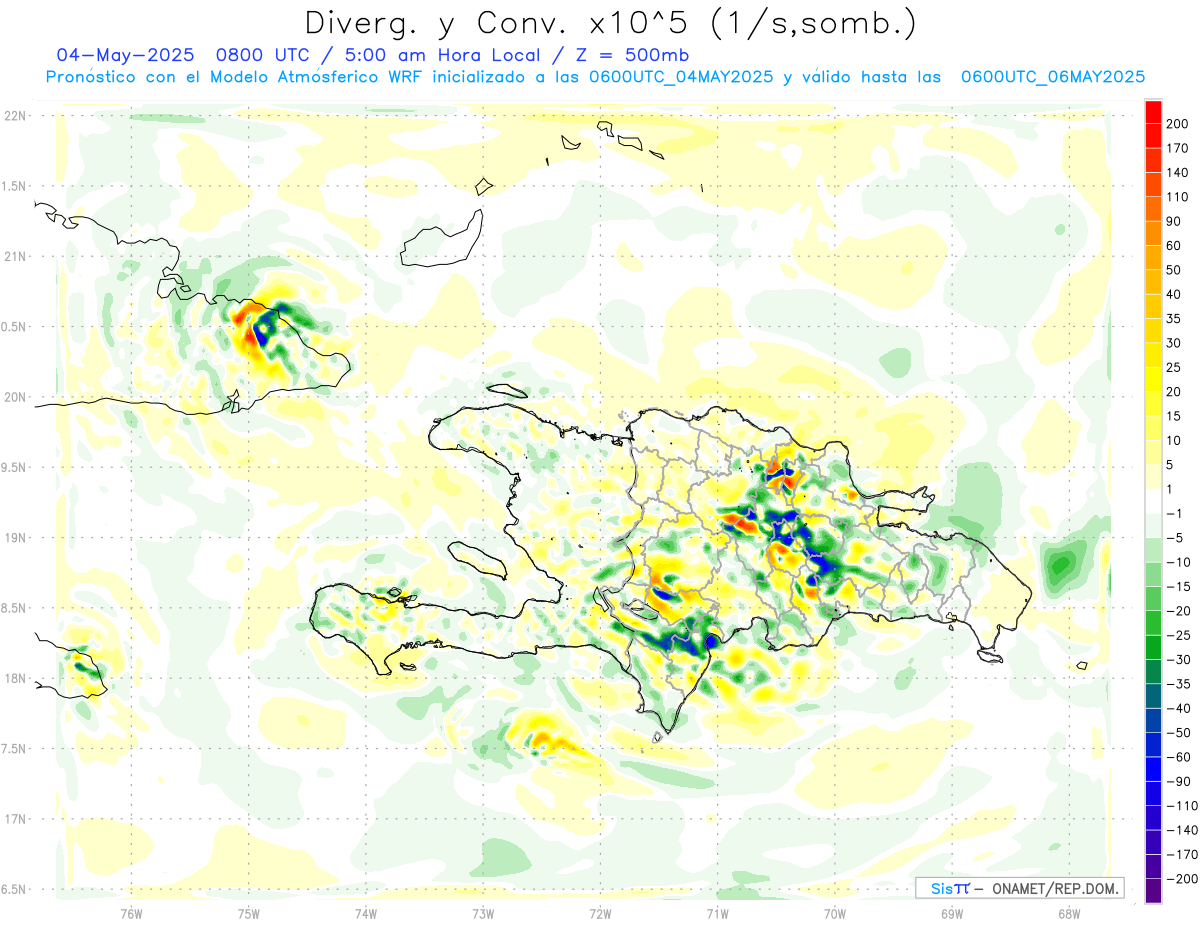Click the dark purple colorbar swatch below -200

tap(1154, 891)
